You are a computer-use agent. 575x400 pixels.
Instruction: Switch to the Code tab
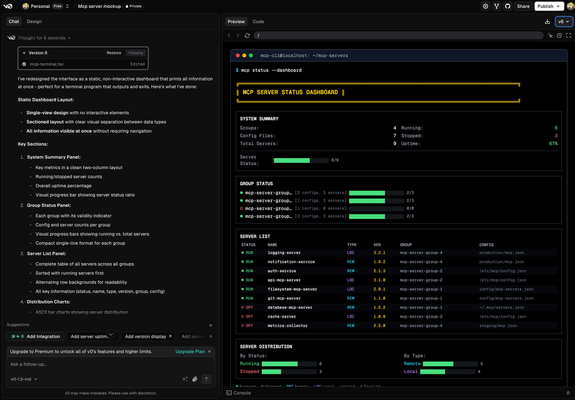[x=258, y=22]
